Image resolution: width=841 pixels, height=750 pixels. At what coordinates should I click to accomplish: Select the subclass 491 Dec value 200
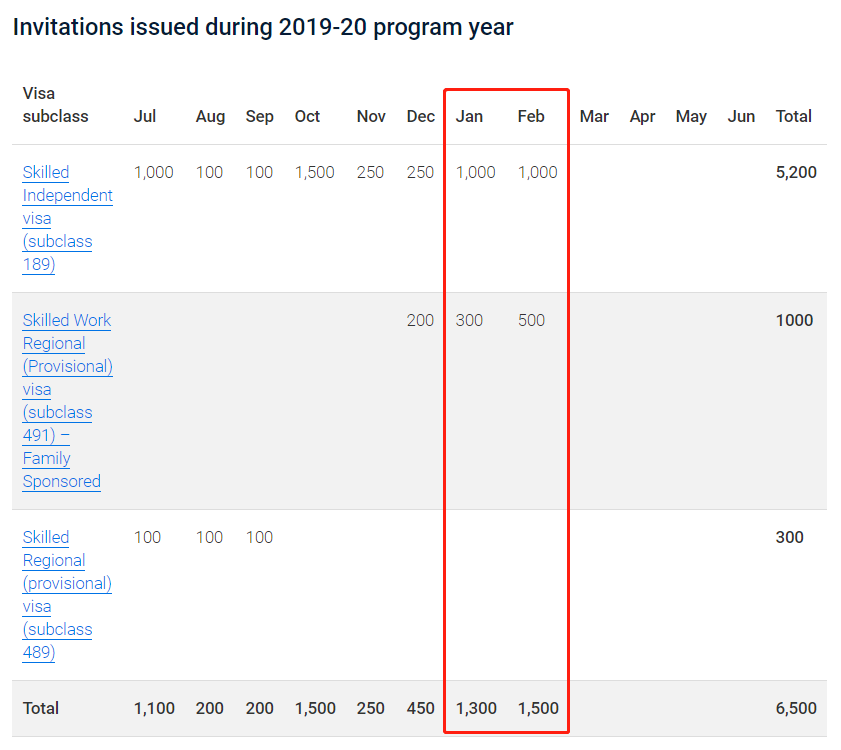click(420, 320)
